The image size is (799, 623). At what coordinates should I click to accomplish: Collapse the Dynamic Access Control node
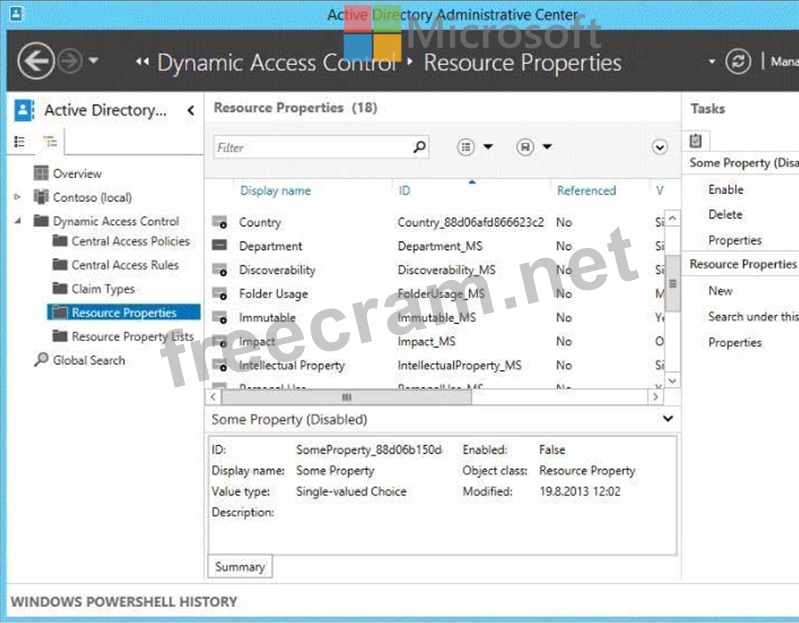point(18,221)
